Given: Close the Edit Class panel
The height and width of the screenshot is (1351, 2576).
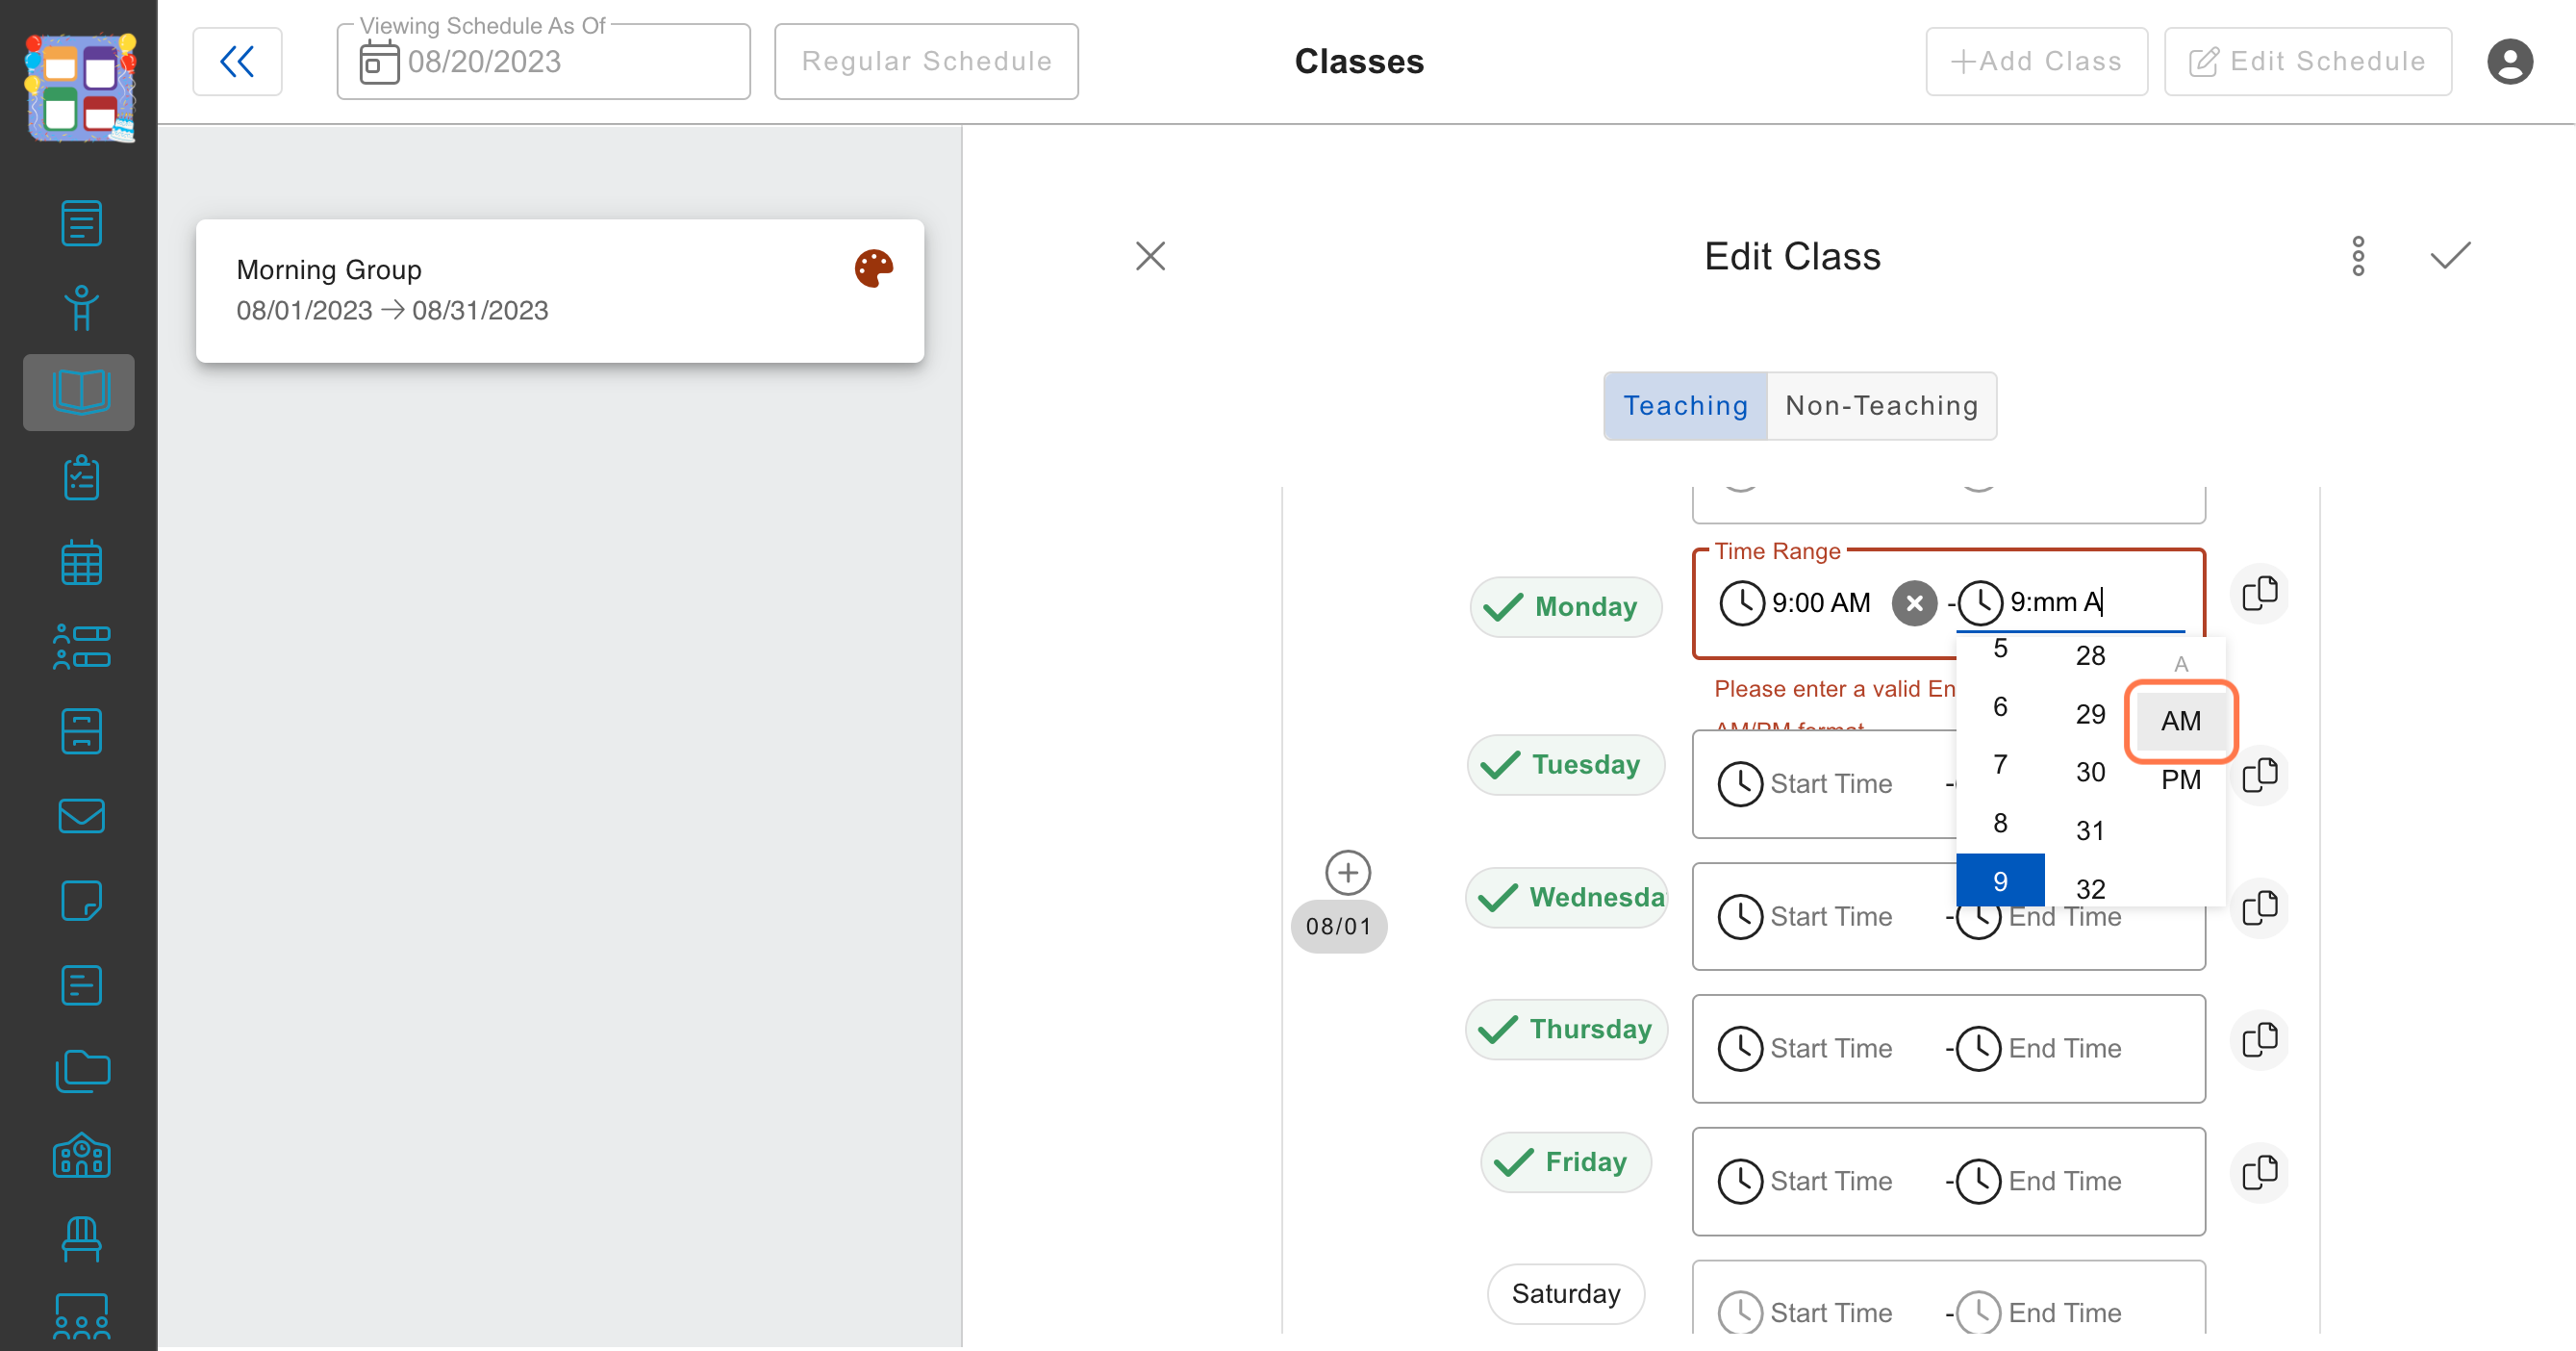Looking at the screenshot, I should tap(1150, 256).
